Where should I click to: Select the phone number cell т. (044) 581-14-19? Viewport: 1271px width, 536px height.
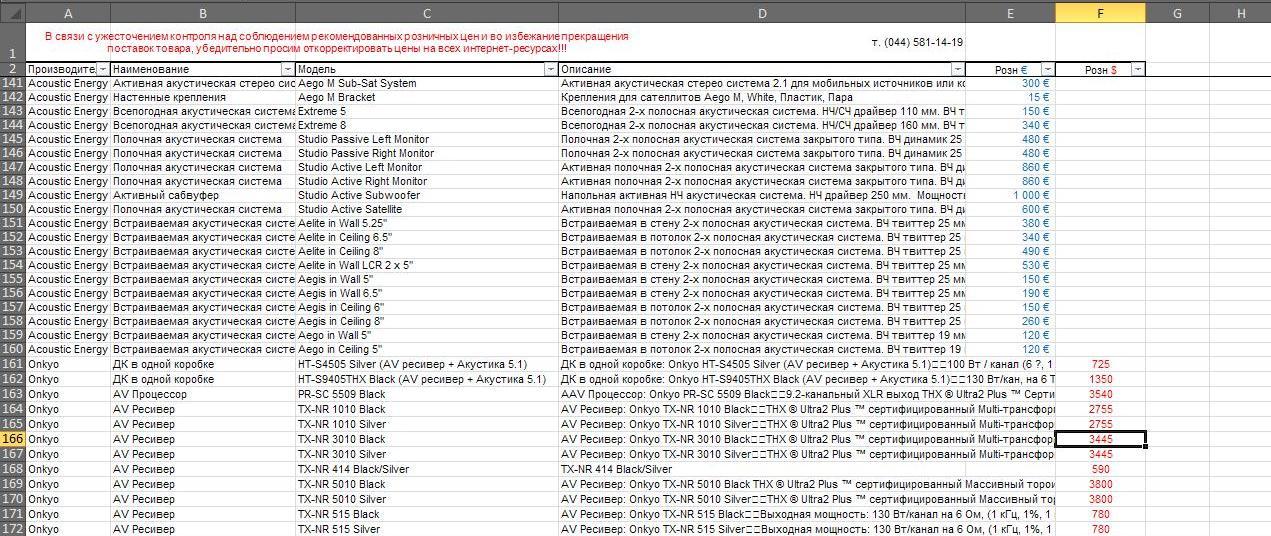(x=917, y=42)
